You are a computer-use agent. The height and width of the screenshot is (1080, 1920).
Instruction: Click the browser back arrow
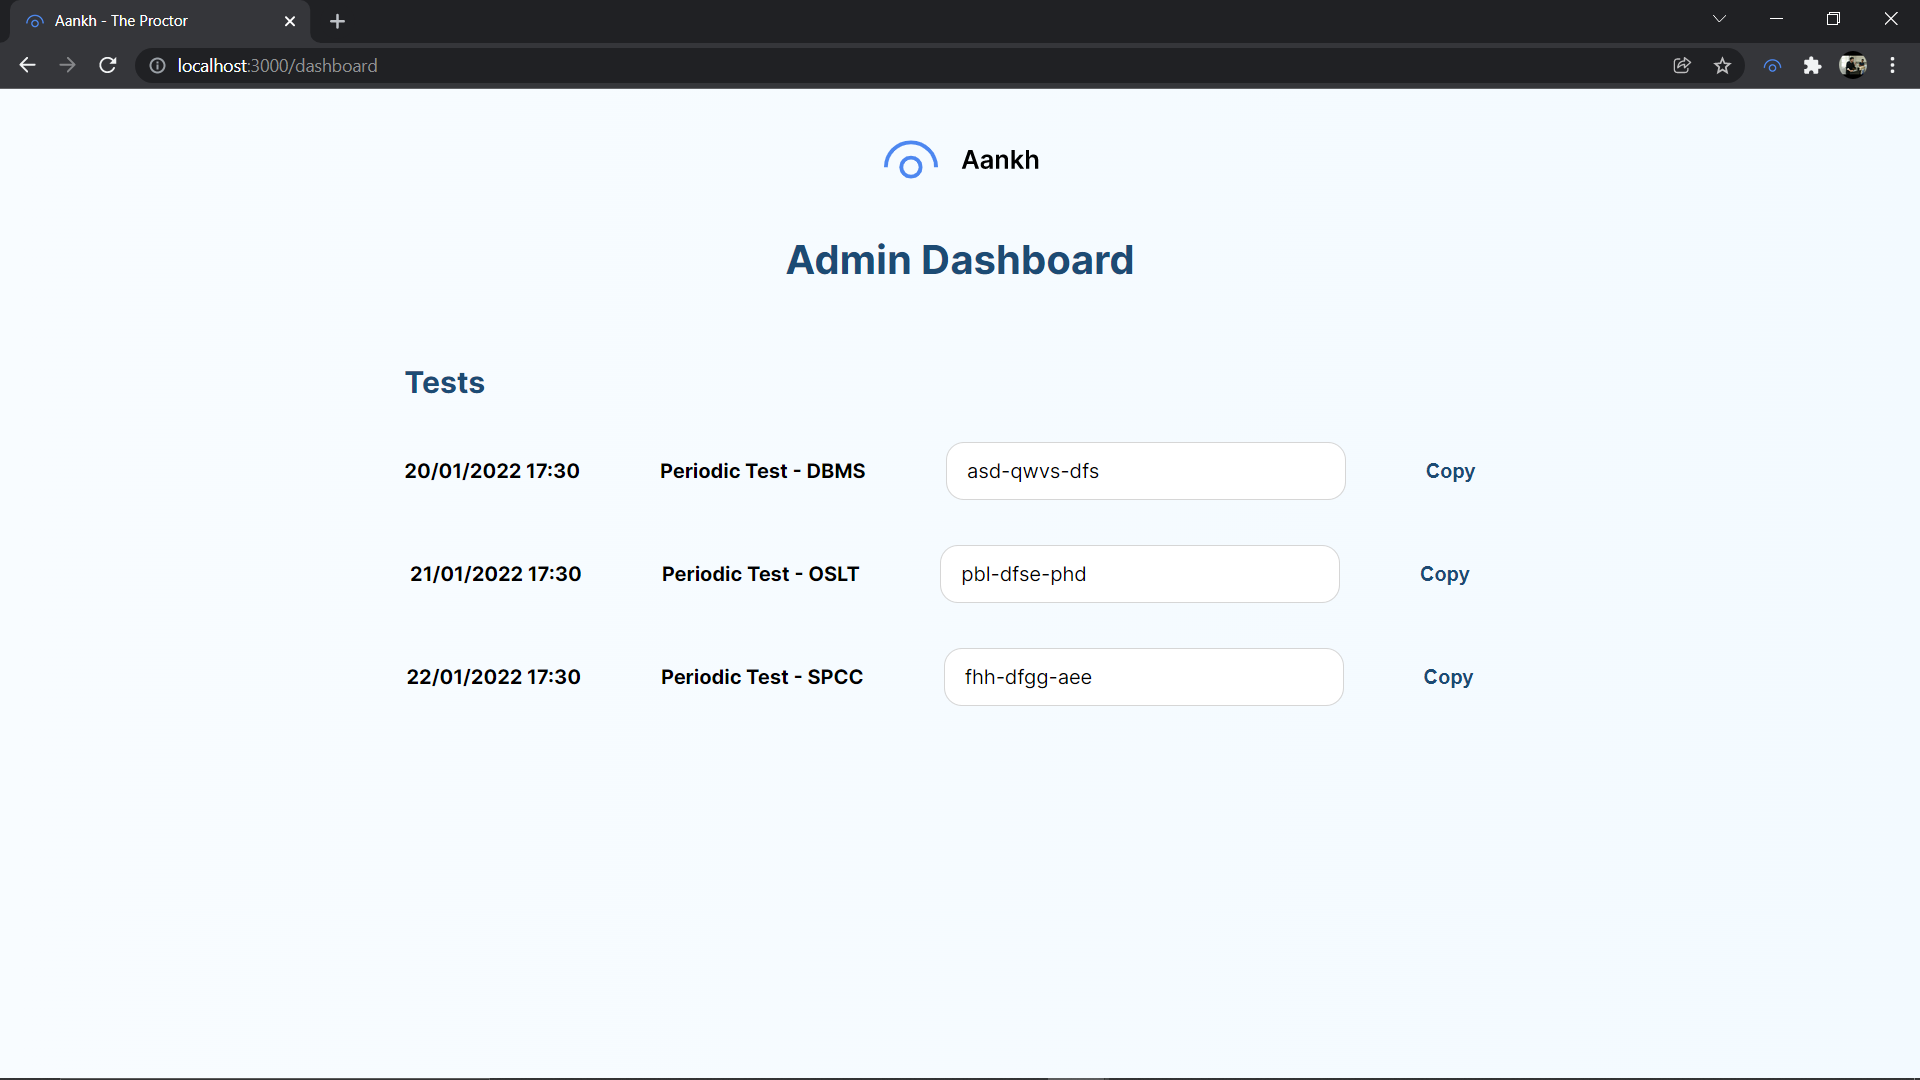(x=27, y=65)
